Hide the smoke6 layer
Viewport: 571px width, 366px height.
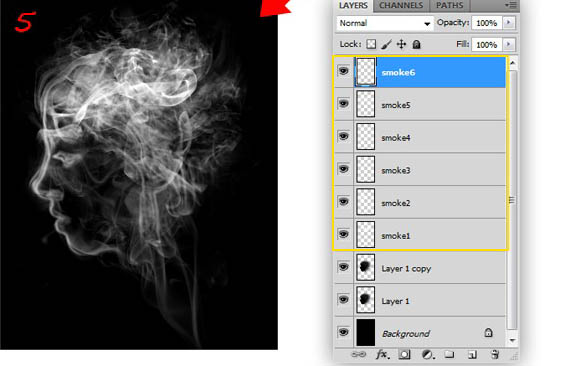coord(343,71)
